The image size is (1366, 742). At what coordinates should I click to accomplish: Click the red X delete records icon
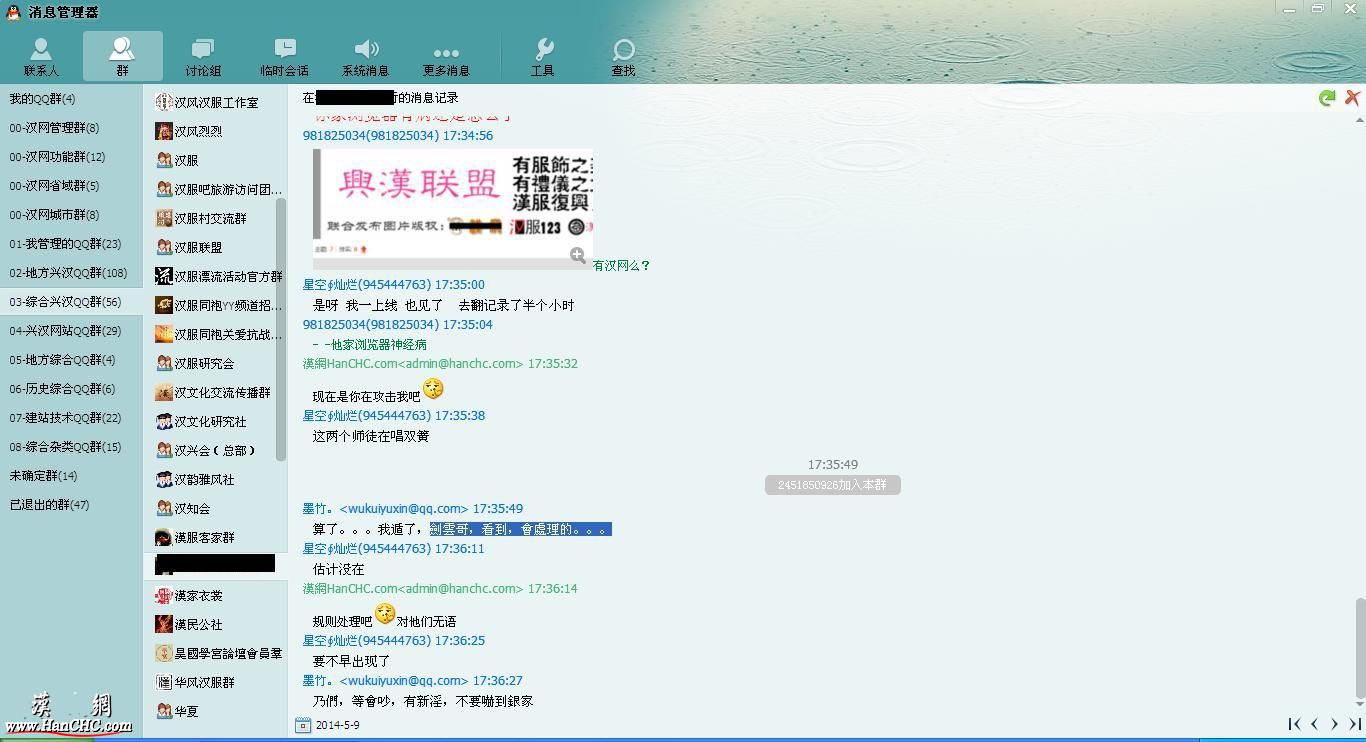pyautogui.click(x=1352, y=97)
